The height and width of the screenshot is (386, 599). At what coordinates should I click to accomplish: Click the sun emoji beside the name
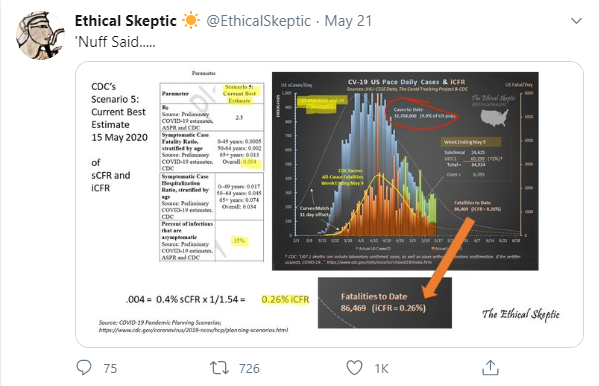click(191, 20)
